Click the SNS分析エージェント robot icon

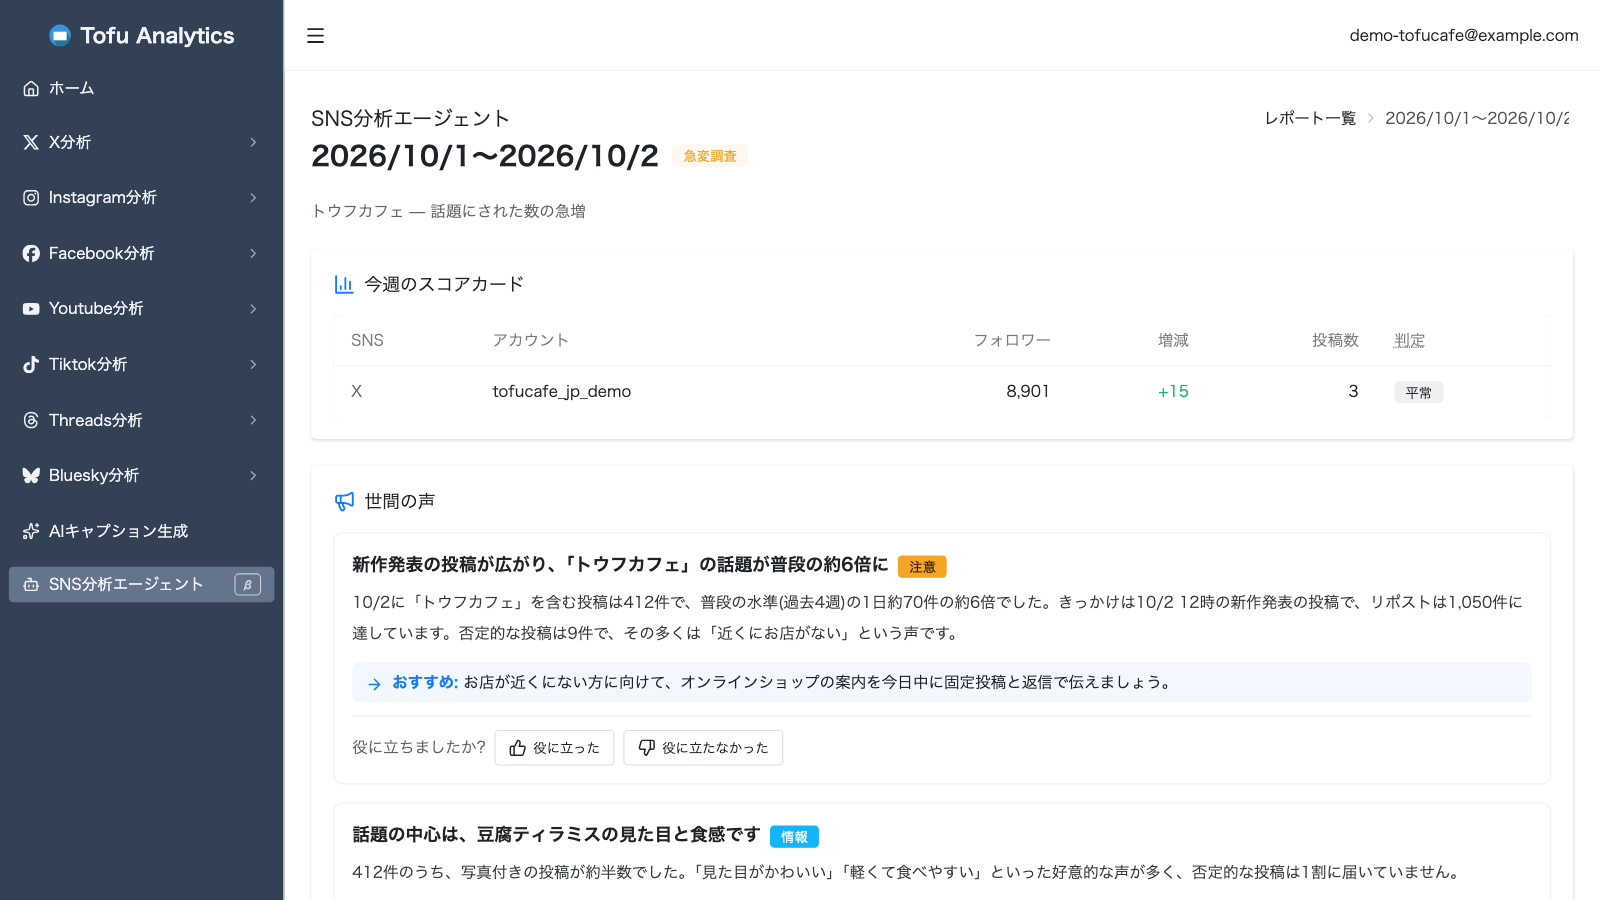(x=31, y=584)
